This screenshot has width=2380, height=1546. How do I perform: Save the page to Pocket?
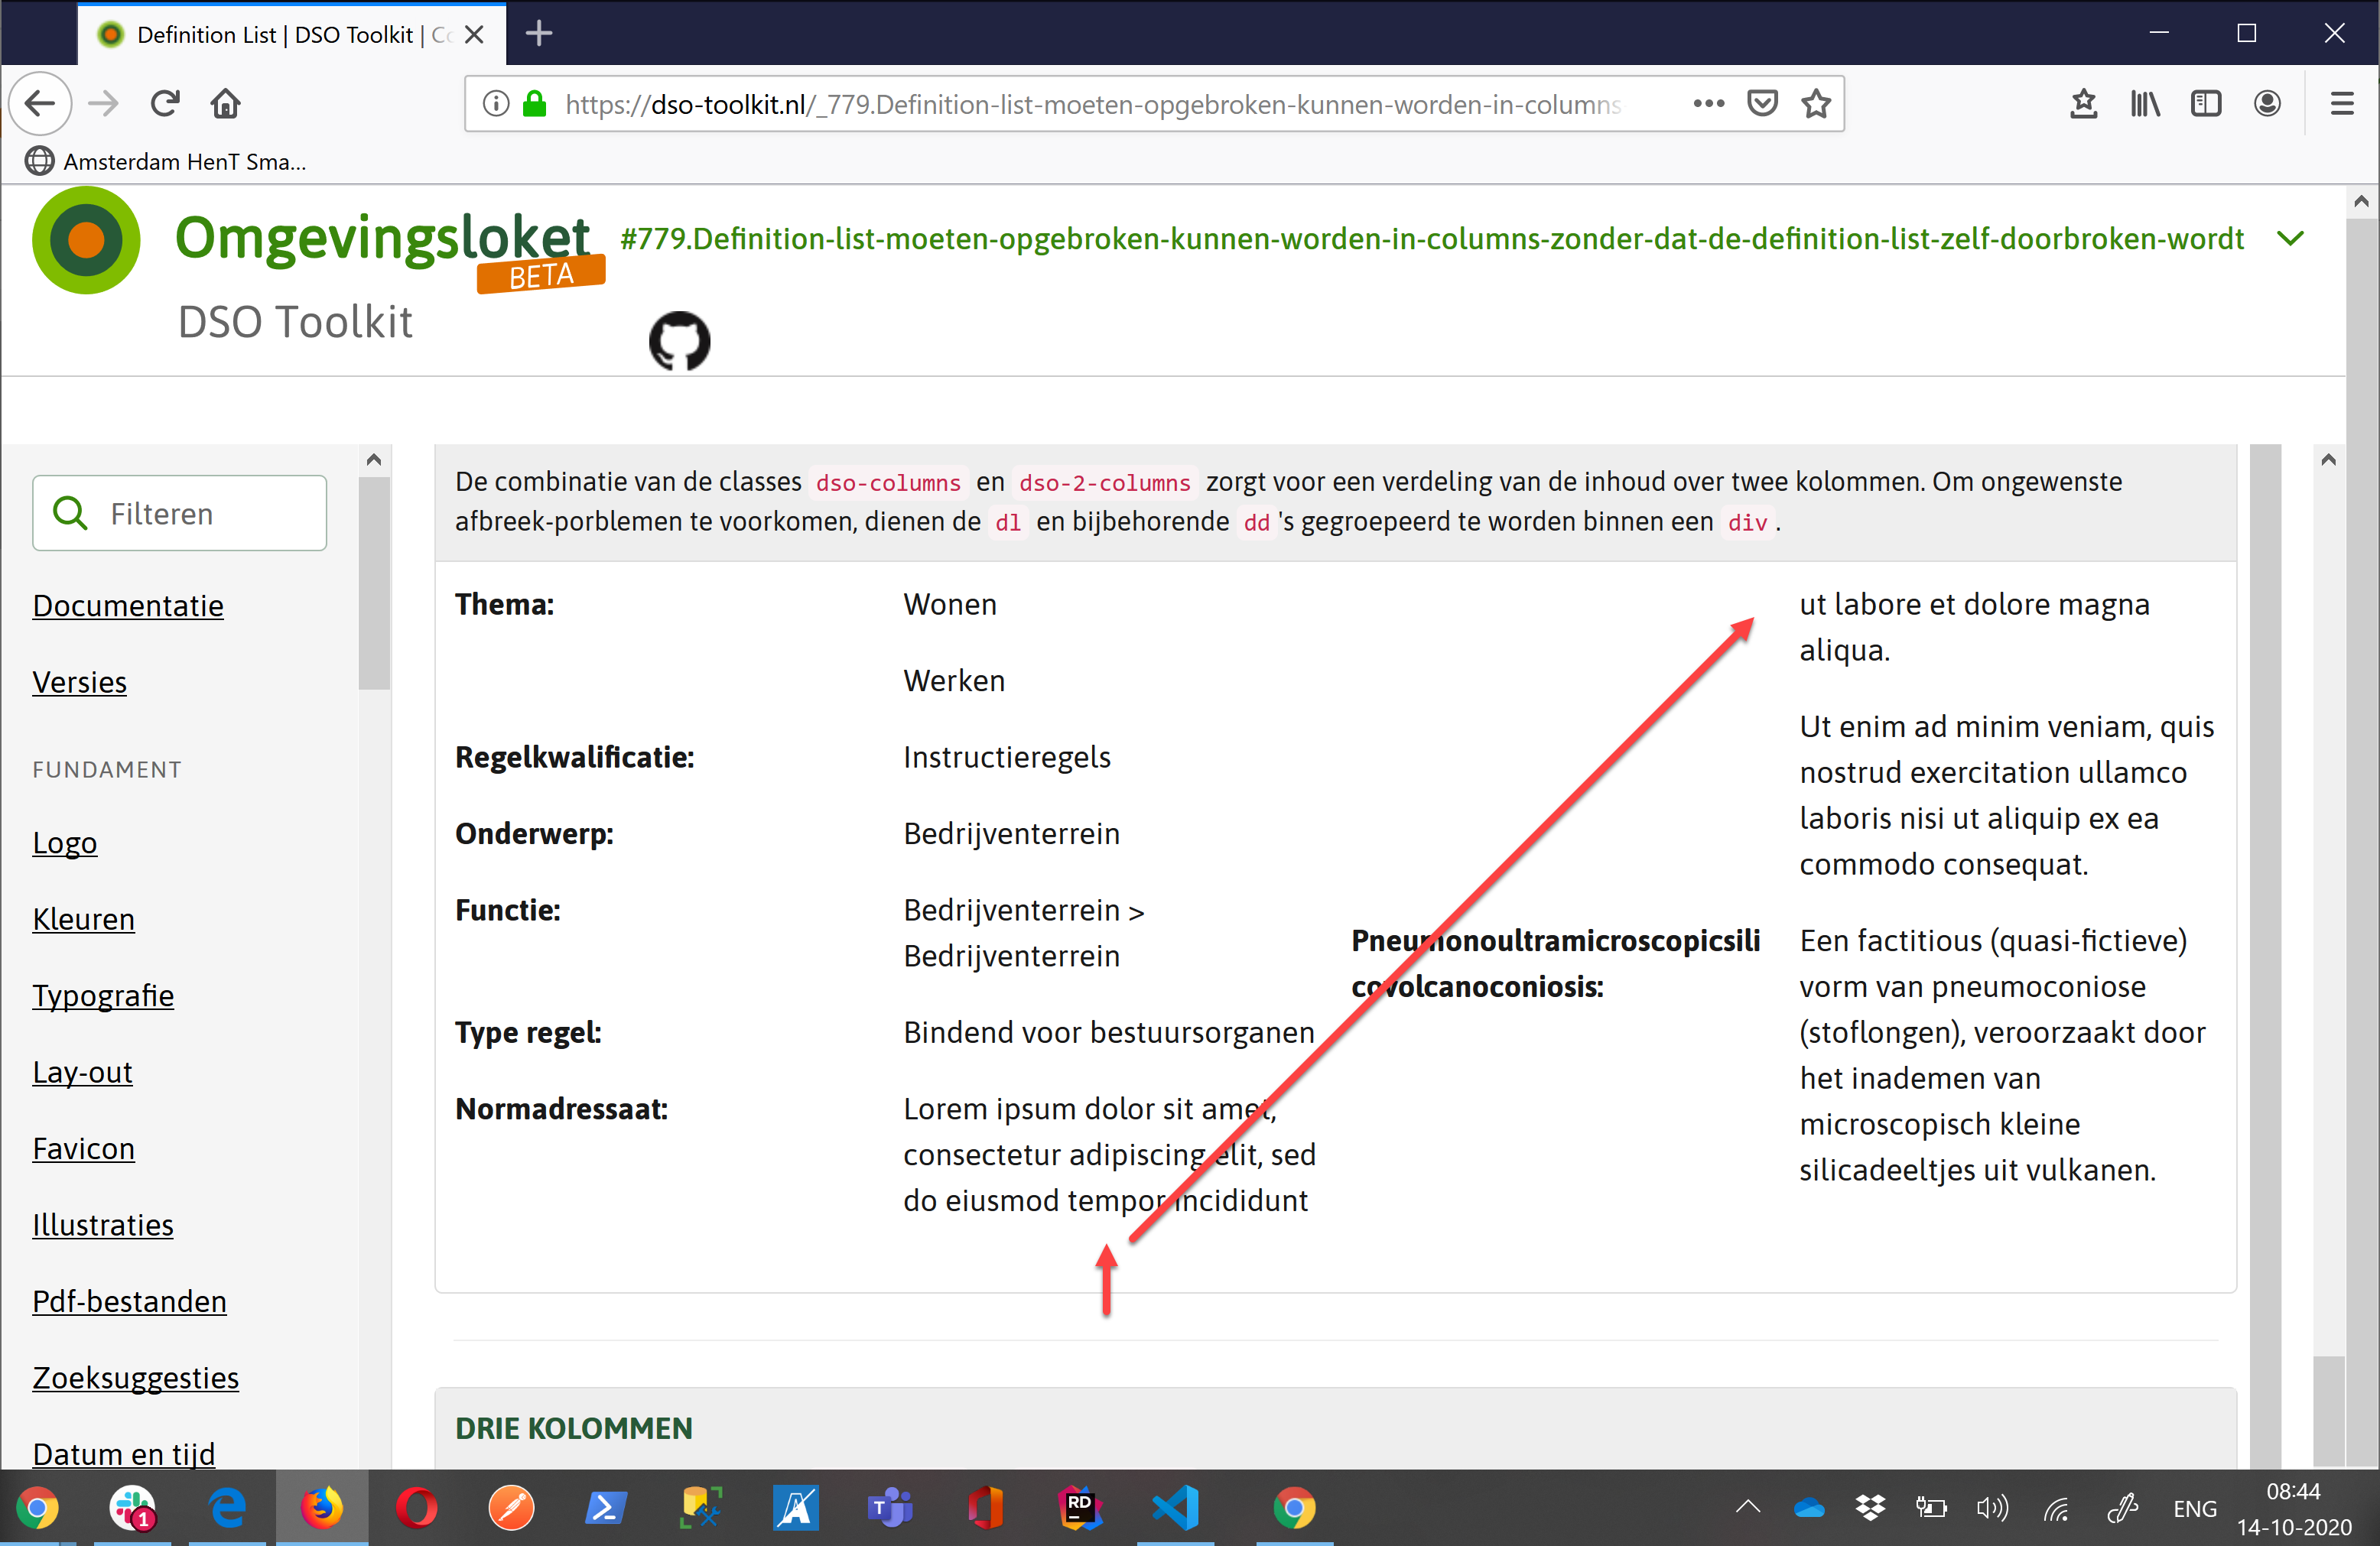pyautogui.click(x=1763, y=103)
